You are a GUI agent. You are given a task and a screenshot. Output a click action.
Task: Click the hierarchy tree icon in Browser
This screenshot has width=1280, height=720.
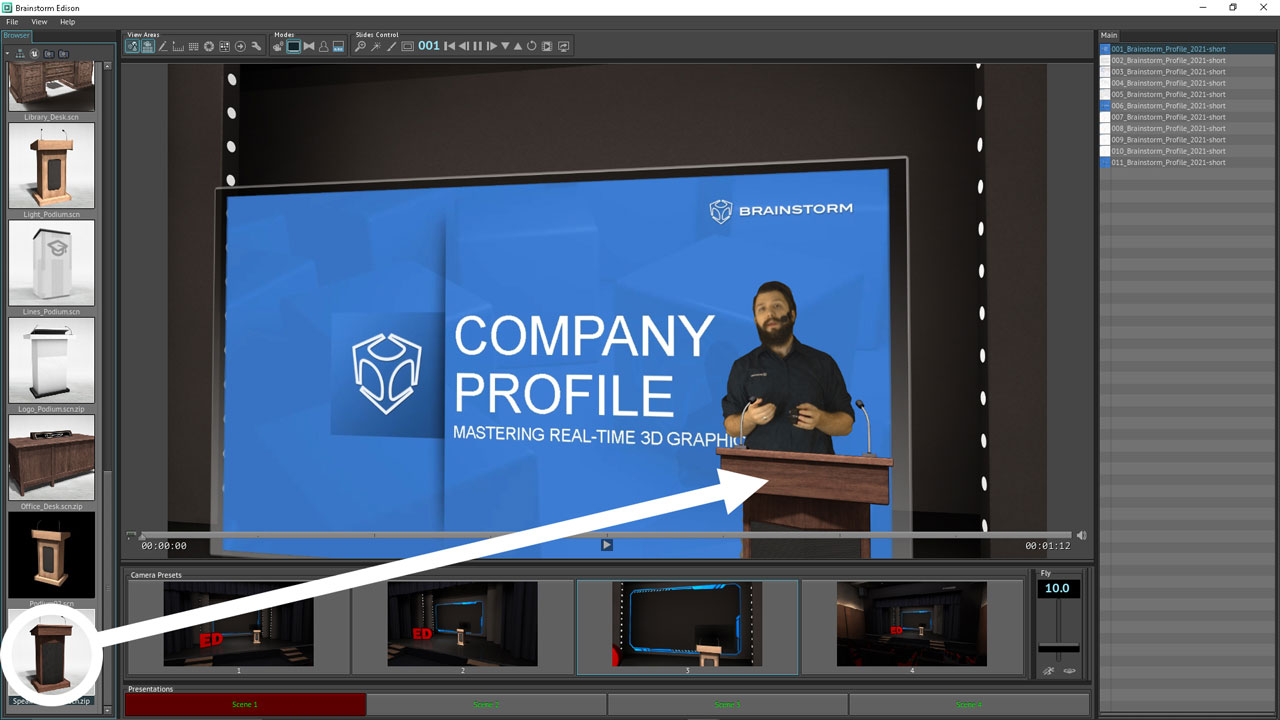coord(20,53)
